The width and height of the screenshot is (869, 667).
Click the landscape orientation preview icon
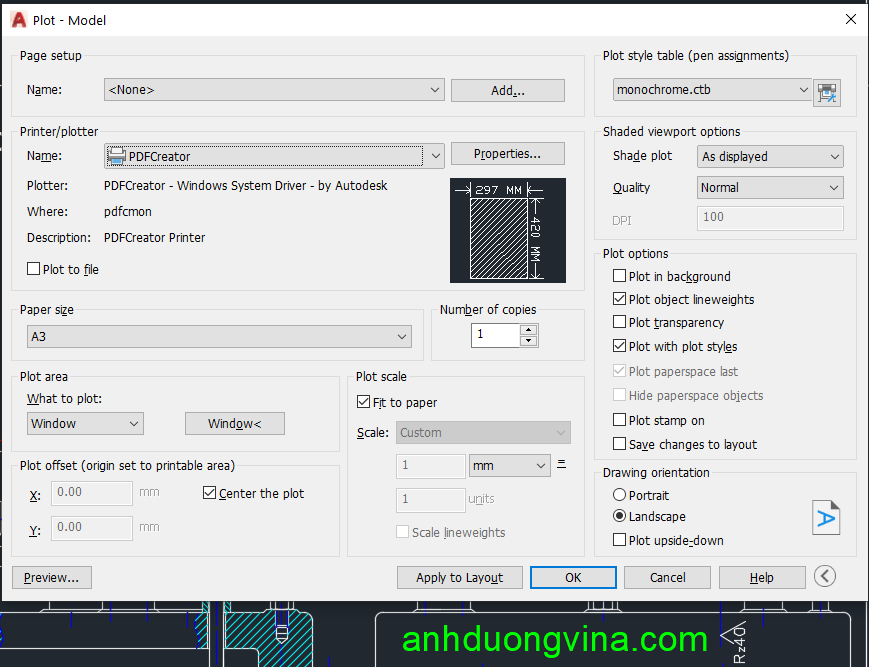pos(825,517)
